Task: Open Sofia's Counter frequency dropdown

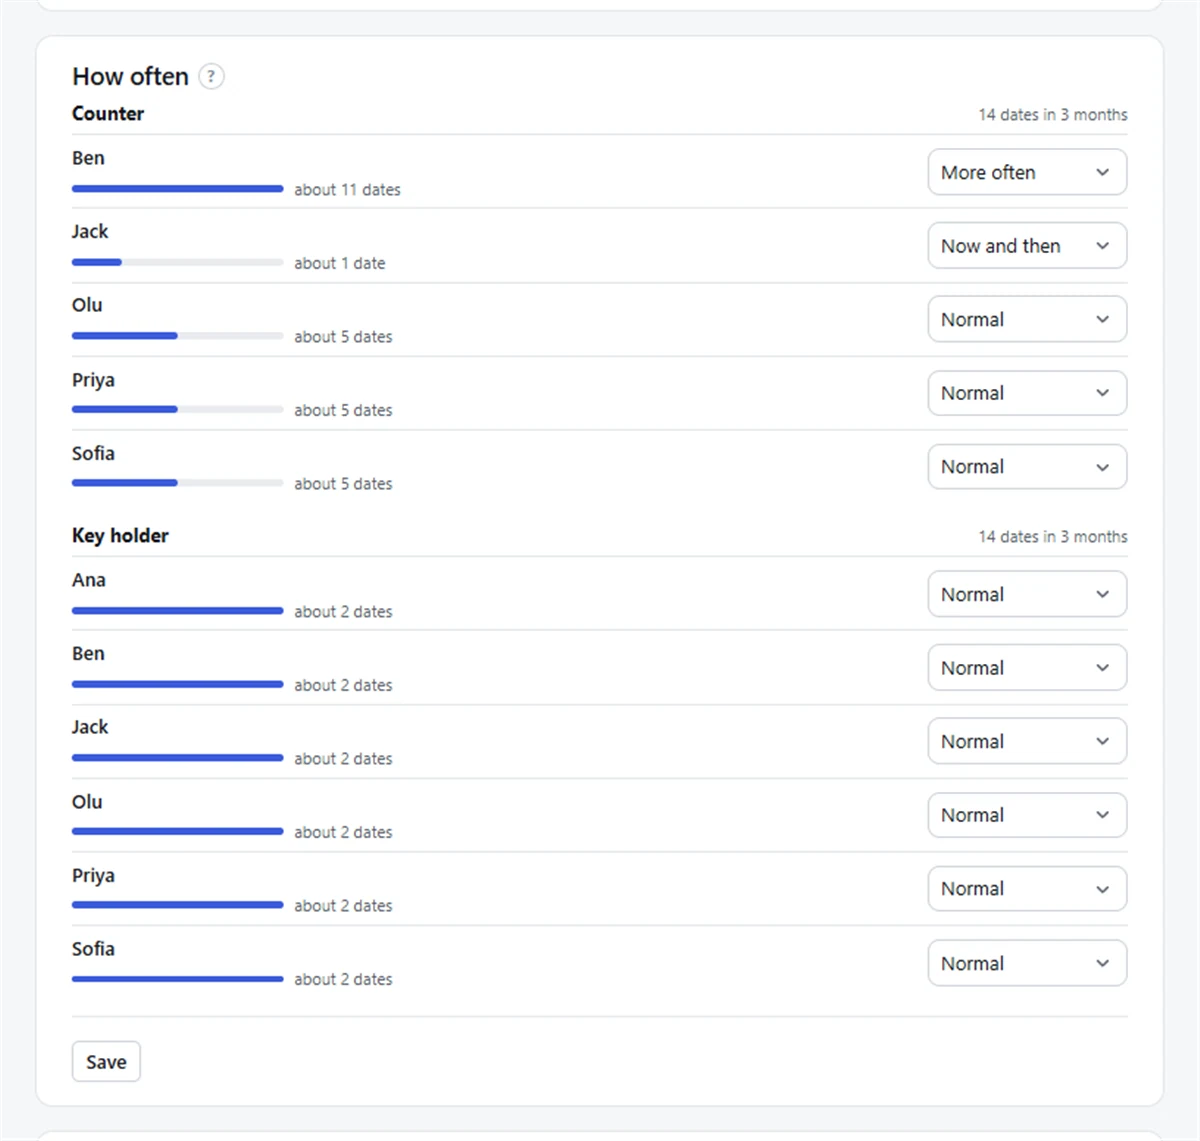Action: click(x=1027, y=467)
